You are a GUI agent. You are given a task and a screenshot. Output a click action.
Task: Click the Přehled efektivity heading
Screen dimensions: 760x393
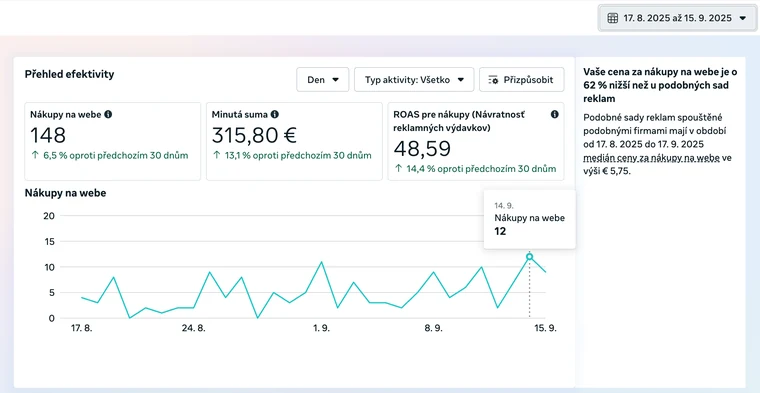[69, 74]
